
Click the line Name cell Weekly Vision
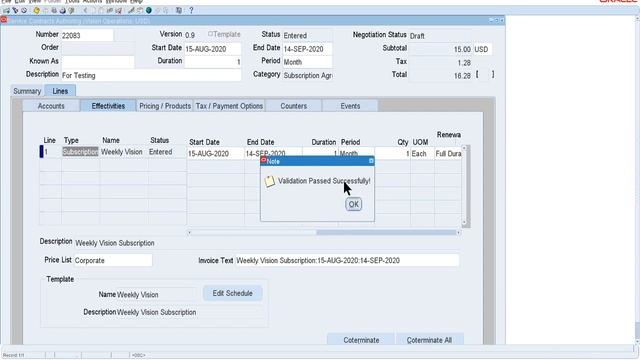tap(123, 152)
